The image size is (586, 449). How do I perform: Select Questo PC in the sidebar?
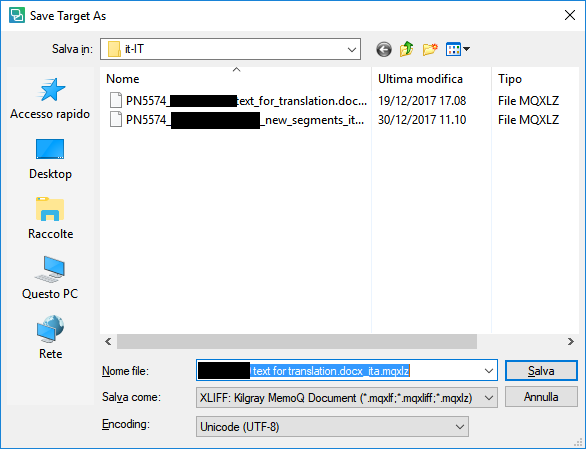pyautogui.click(x=50, y=278)
